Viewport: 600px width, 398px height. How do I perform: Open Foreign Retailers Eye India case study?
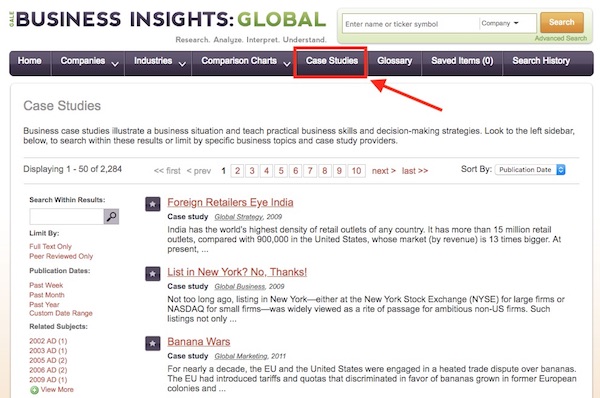(230, 202)
